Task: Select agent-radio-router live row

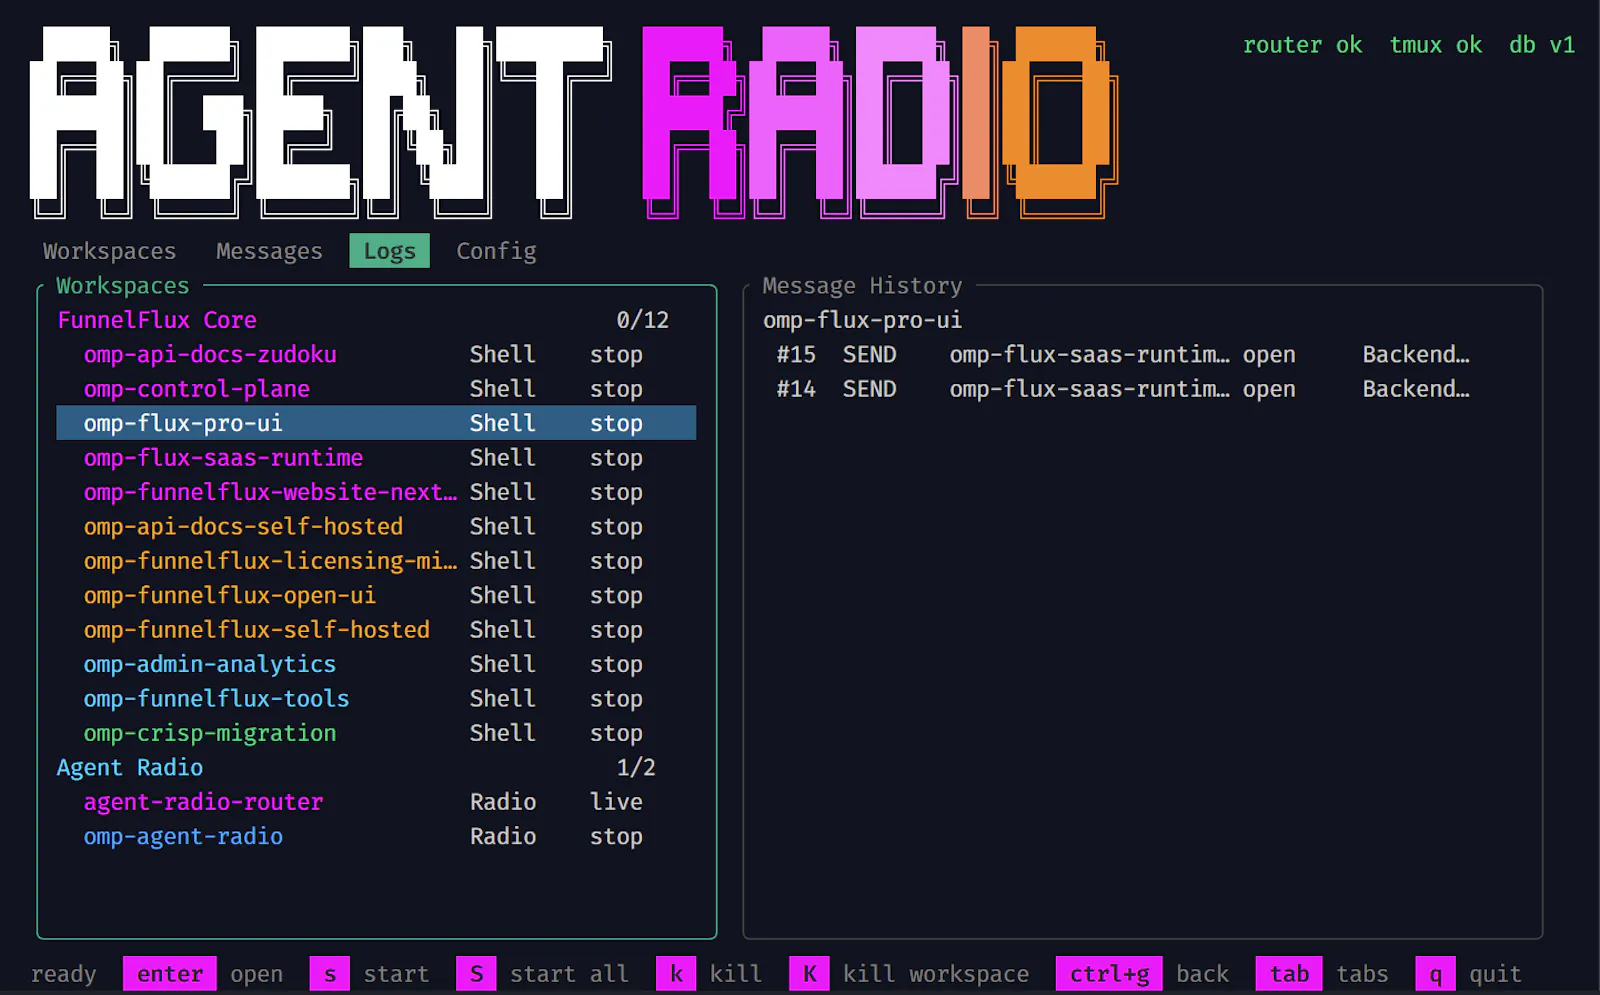Action: [376, 802]
